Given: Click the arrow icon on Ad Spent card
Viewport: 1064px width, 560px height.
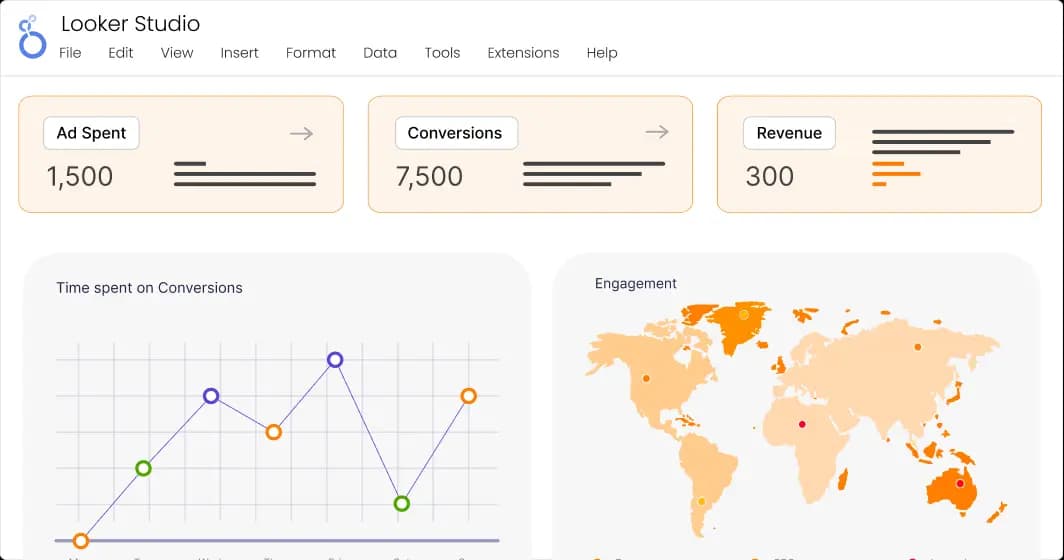Looking at the screenshot, I should click(x=302, y=133).
